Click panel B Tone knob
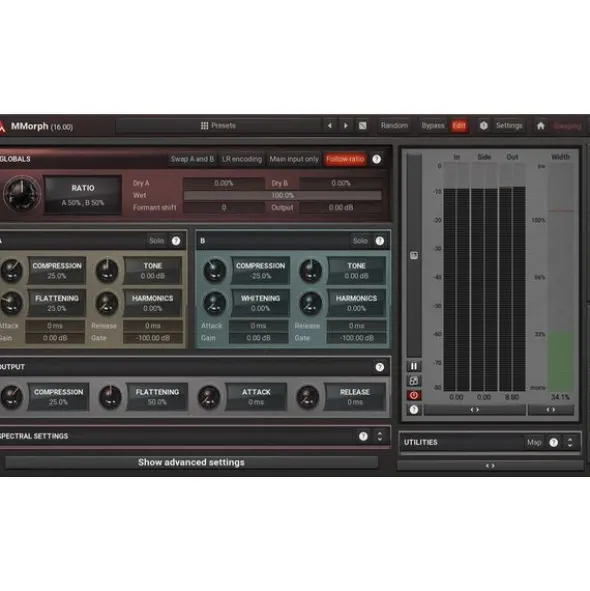The height and width of the screenshot is (591, 590). (311, 271)
